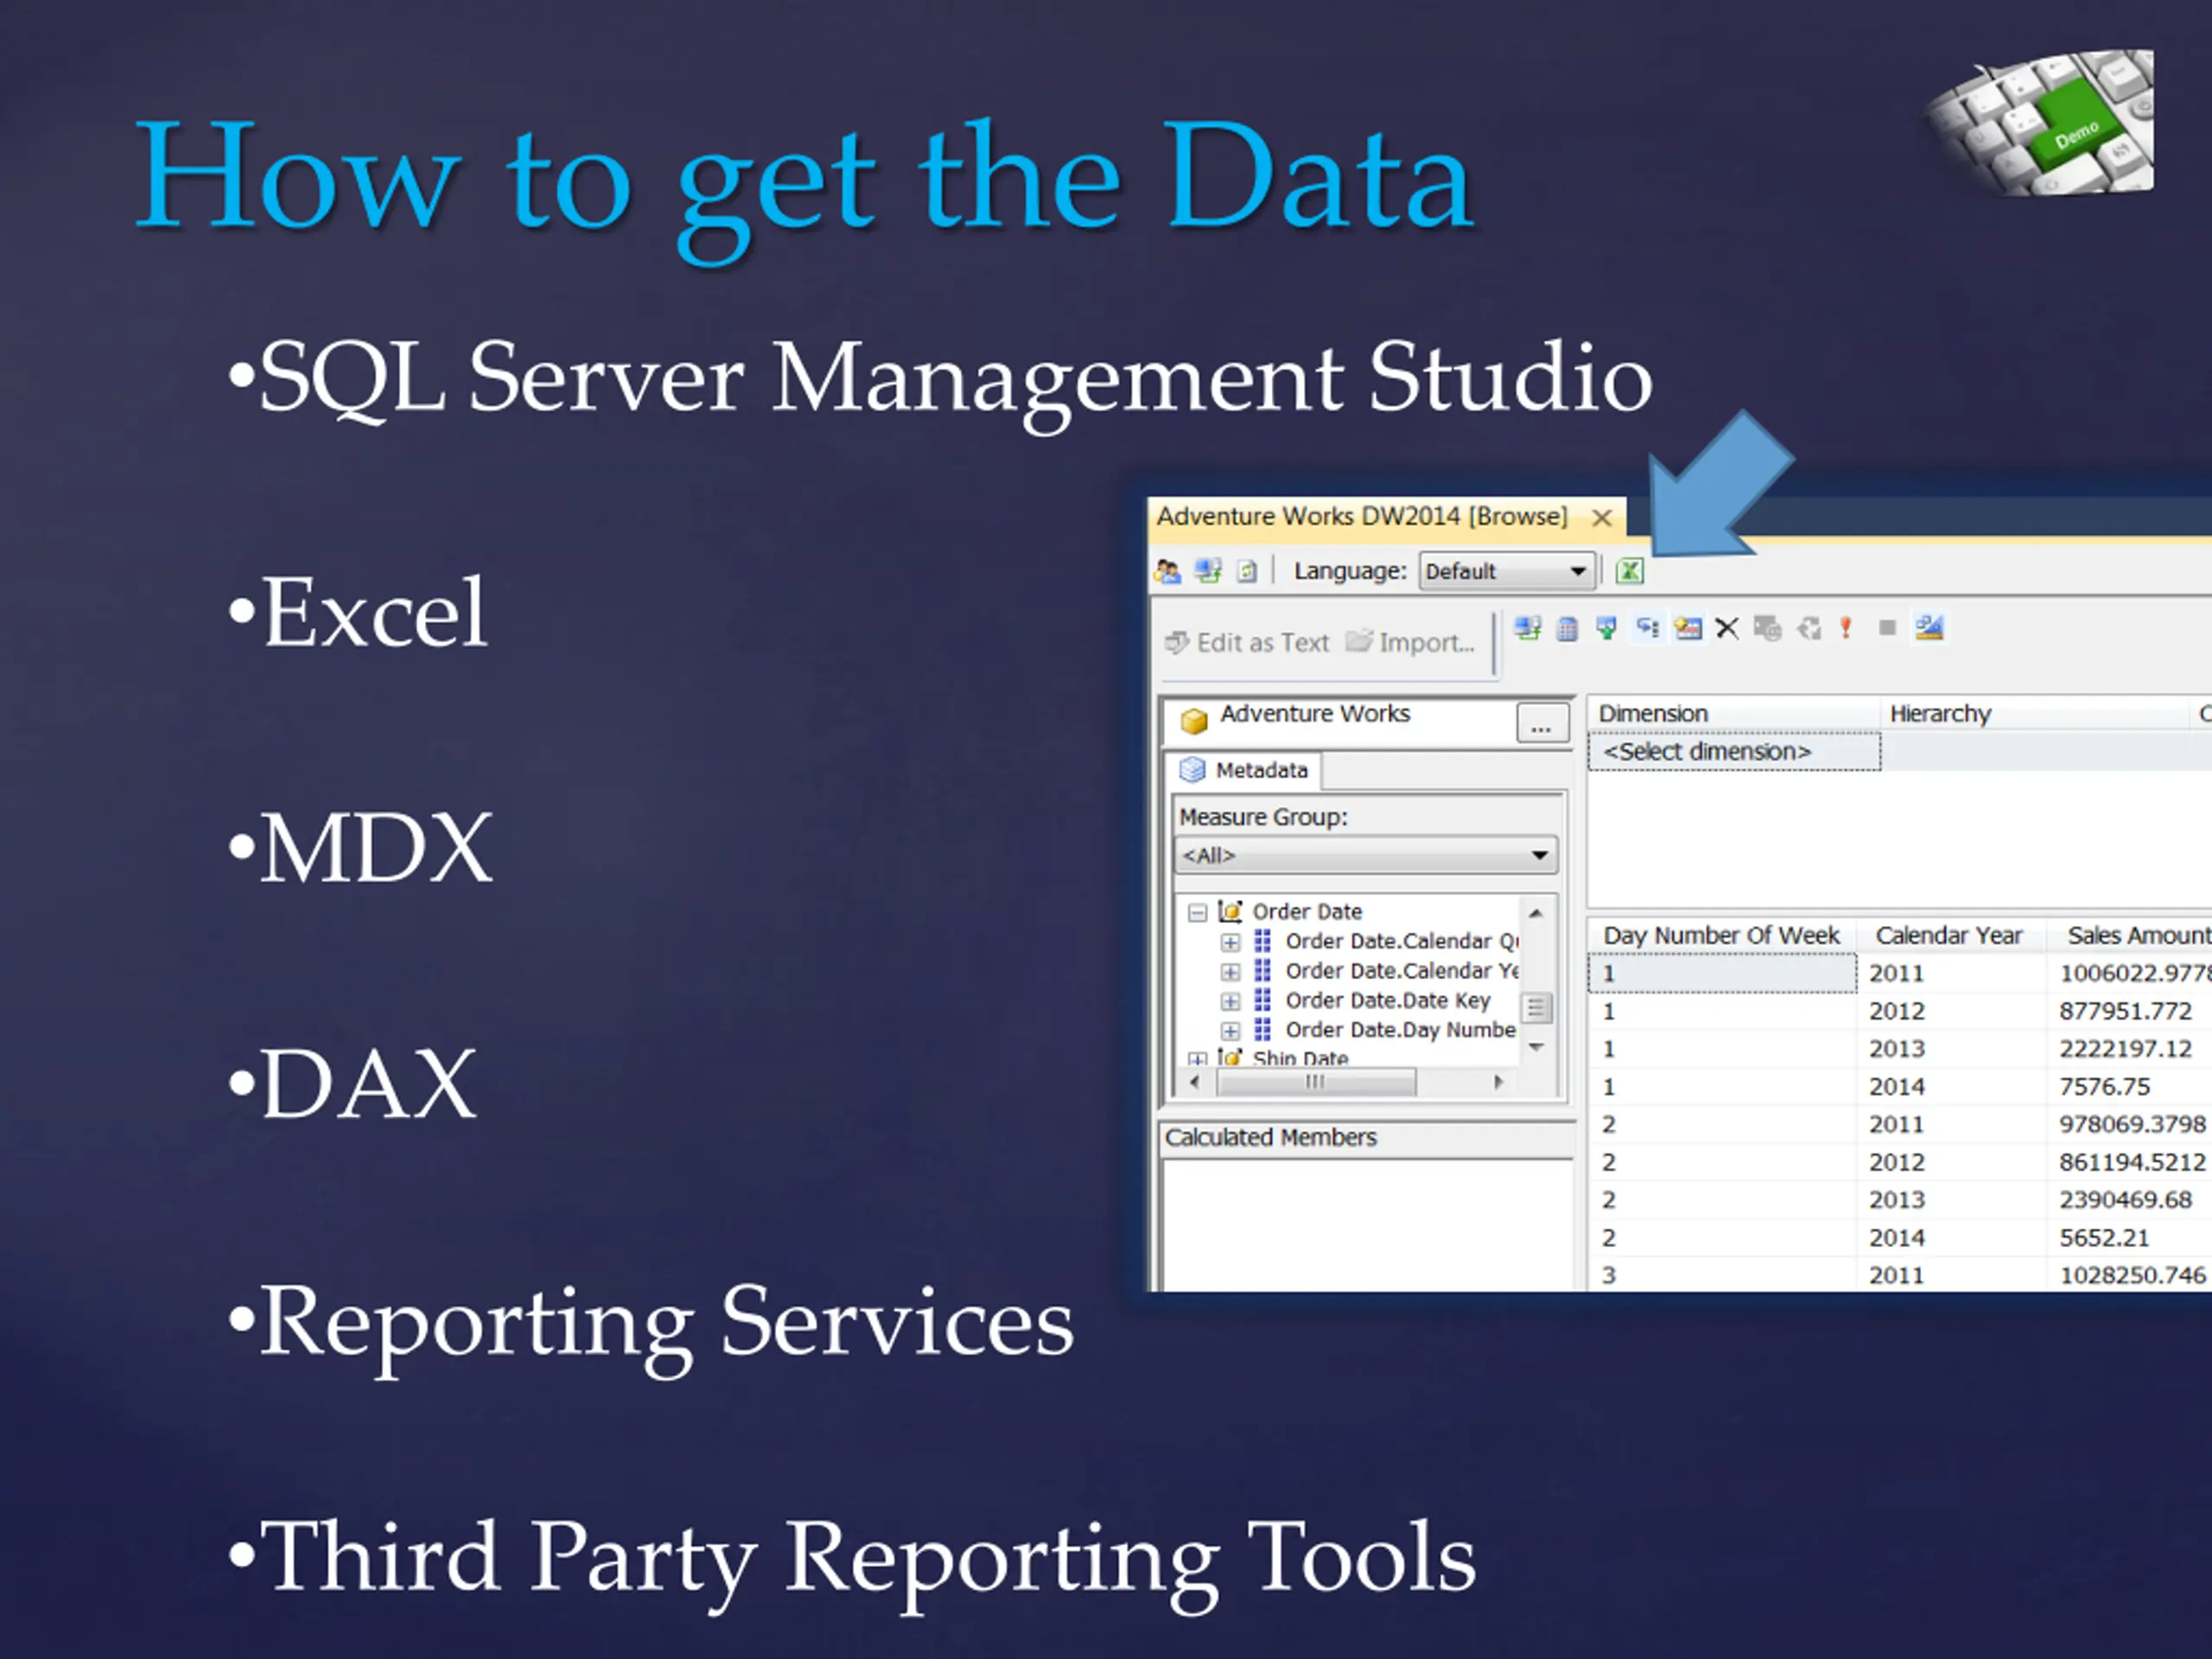
Task: Expand the Ship Date tree node
Action: pyautogui.click(x=1197, y=1059)
